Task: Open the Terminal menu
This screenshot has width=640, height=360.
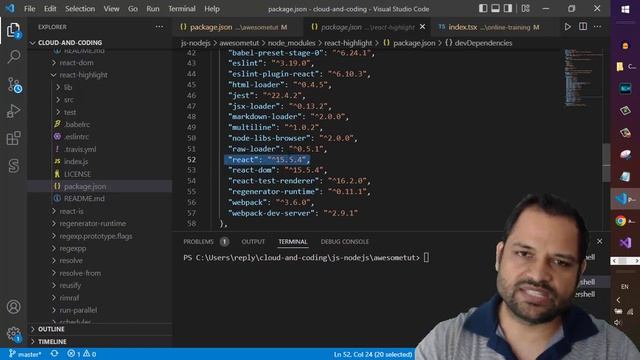Action: click(x=182, y=9)
